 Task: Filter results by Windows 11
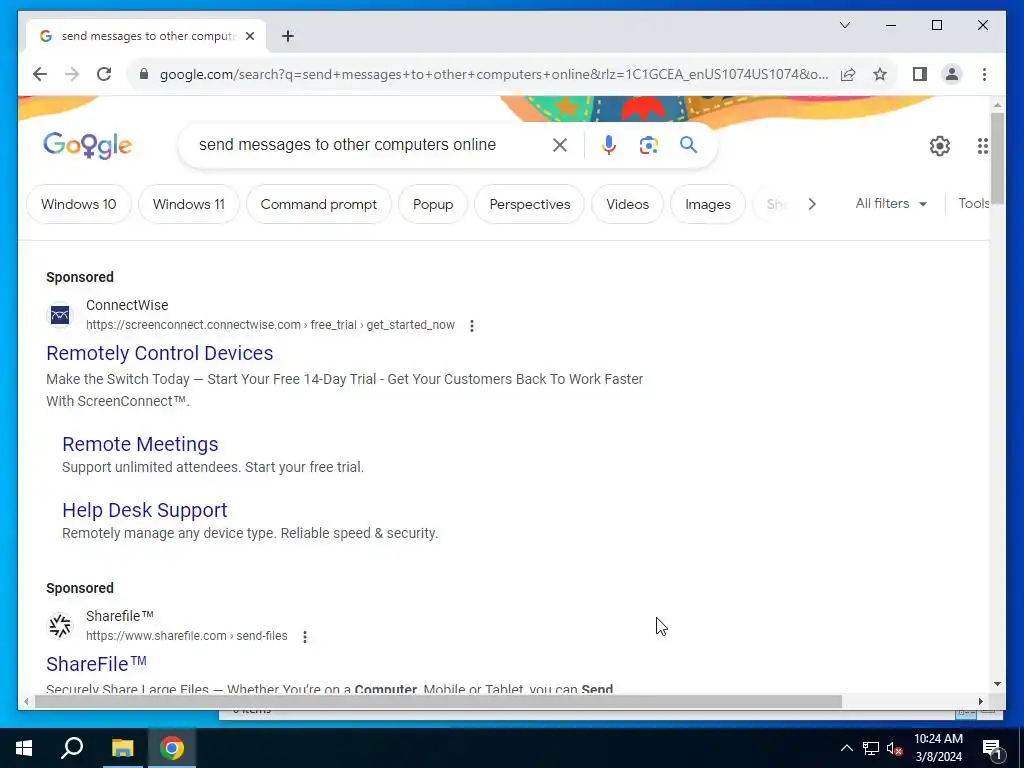[x=189, y=204]
